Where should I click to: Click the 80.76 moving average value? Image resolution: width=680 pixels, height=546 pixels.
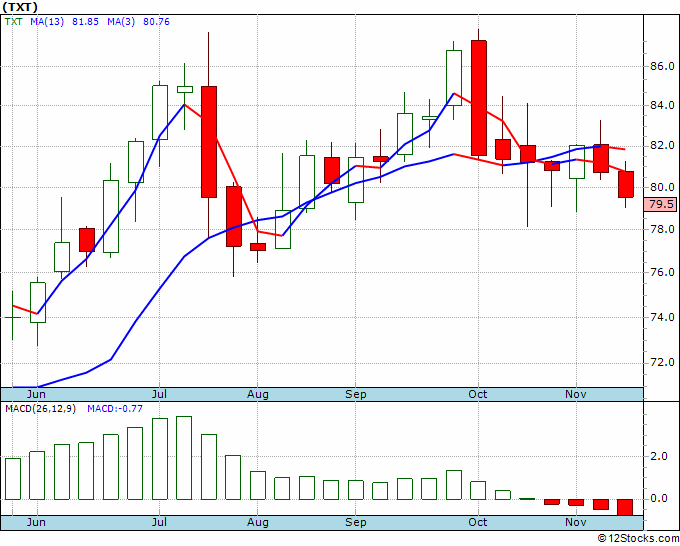point(156,21)
